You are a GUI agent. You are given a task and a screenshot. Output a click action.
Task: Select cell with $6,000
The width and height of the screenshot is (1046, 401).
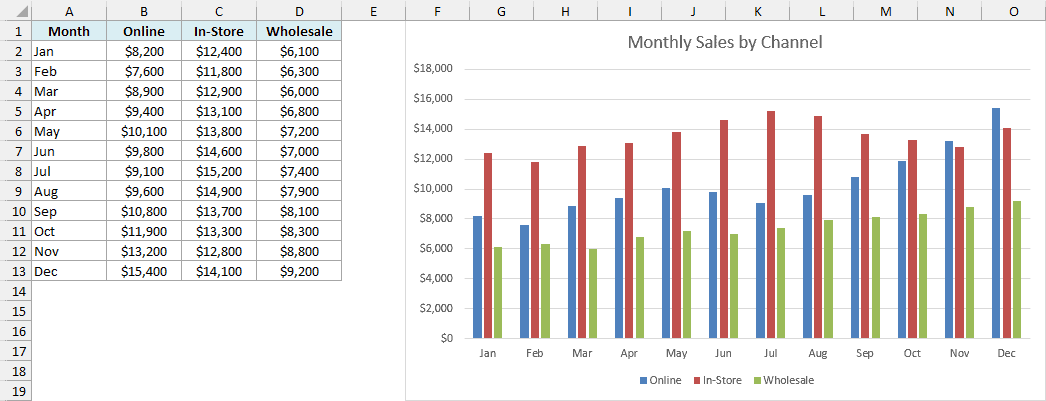coord(299,91)
